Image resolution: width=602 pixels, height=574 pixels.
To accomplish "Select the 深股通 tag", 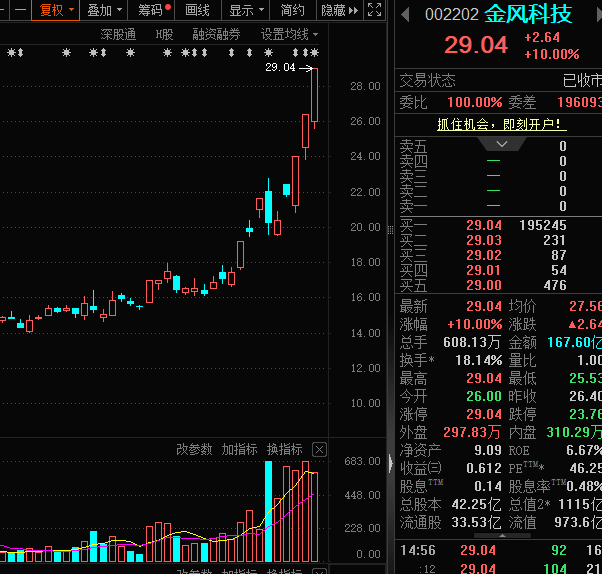I will 118,33.
